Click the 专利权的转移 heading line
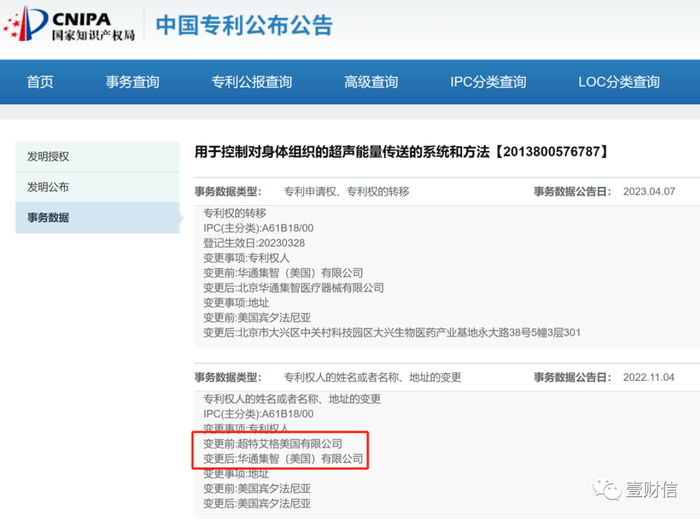This screenshot has height=521, width=700. [x=235, y=213]
